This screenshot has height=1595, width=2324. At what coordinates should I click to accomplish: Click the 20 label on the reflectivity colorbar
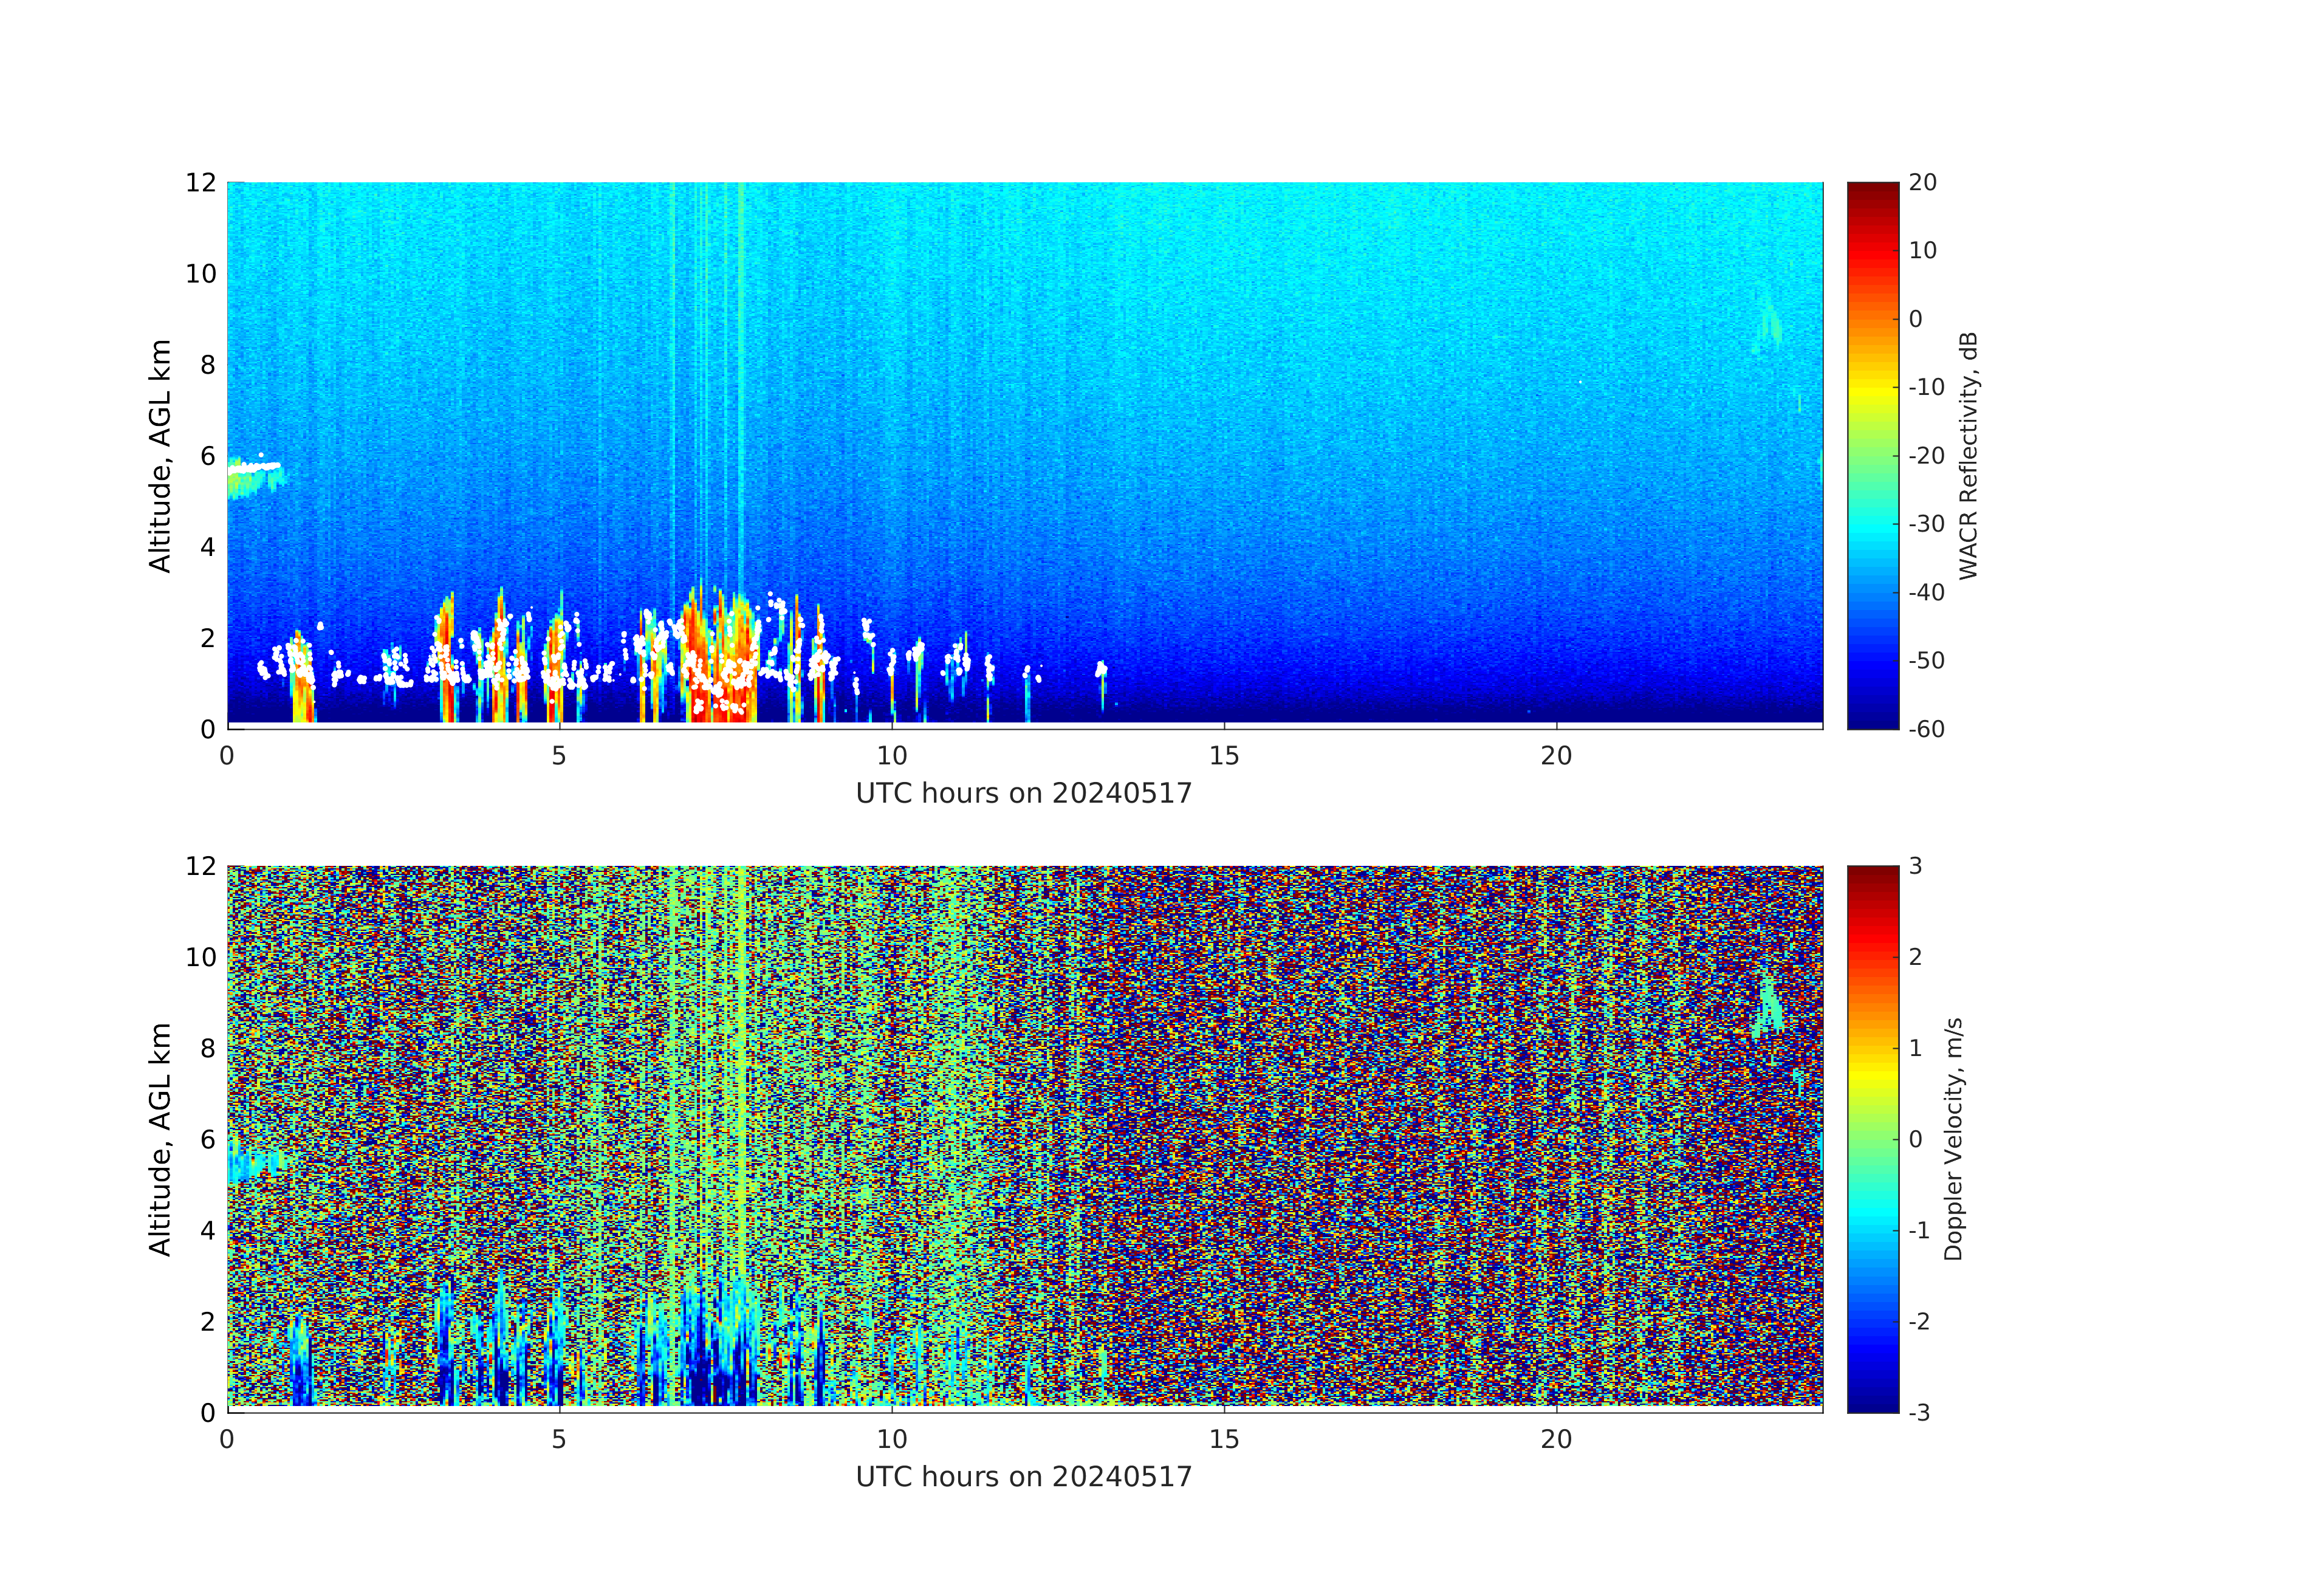(1922, 183)
